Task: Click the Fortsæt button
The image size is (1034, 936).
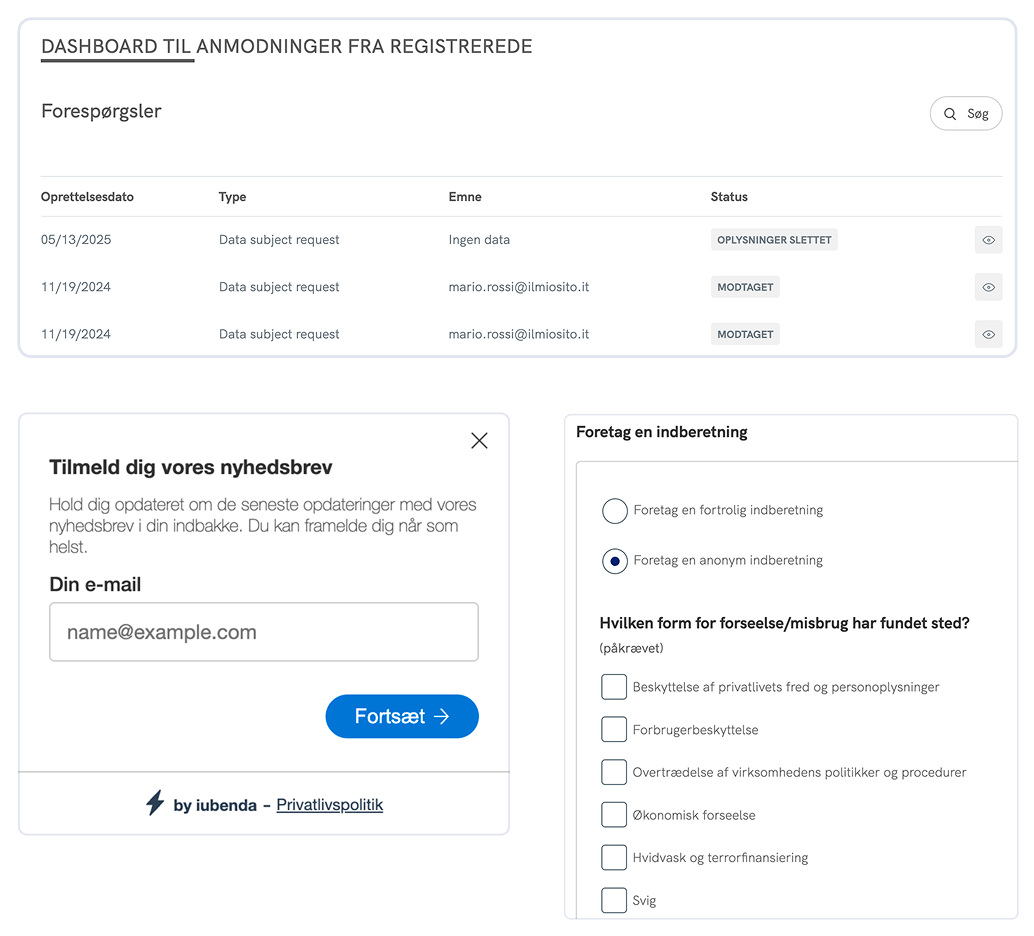Action: tap(402, 717)
